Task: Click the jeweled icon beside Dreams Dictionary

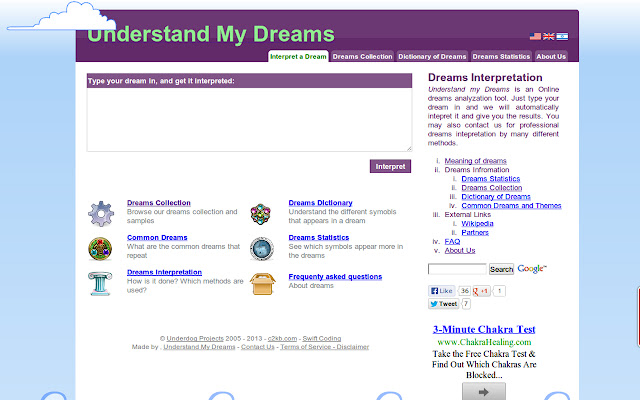Action: 261,214
